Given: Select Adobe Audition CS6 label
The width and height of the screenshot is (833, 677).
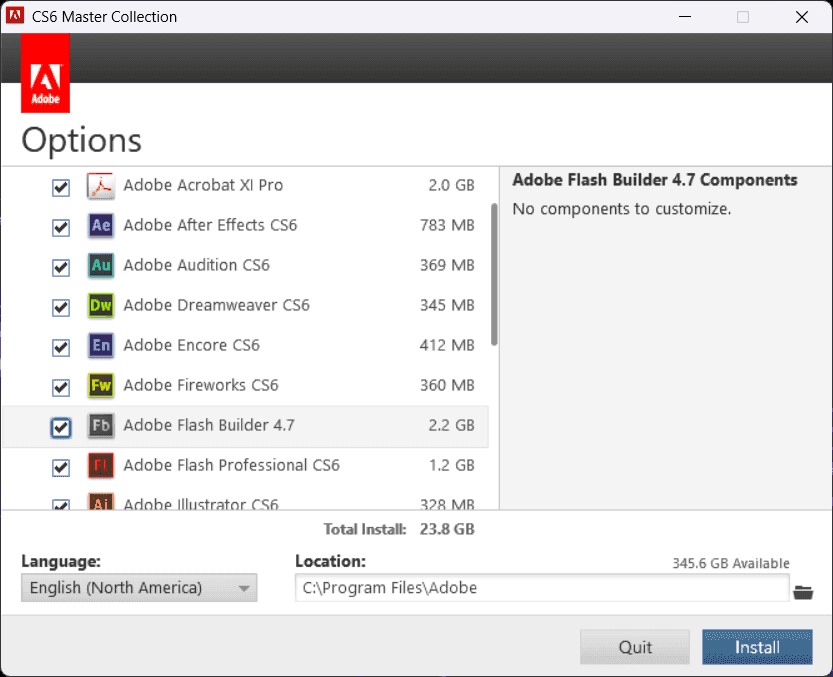Looking at the screenshot, I should click(197, 265).
